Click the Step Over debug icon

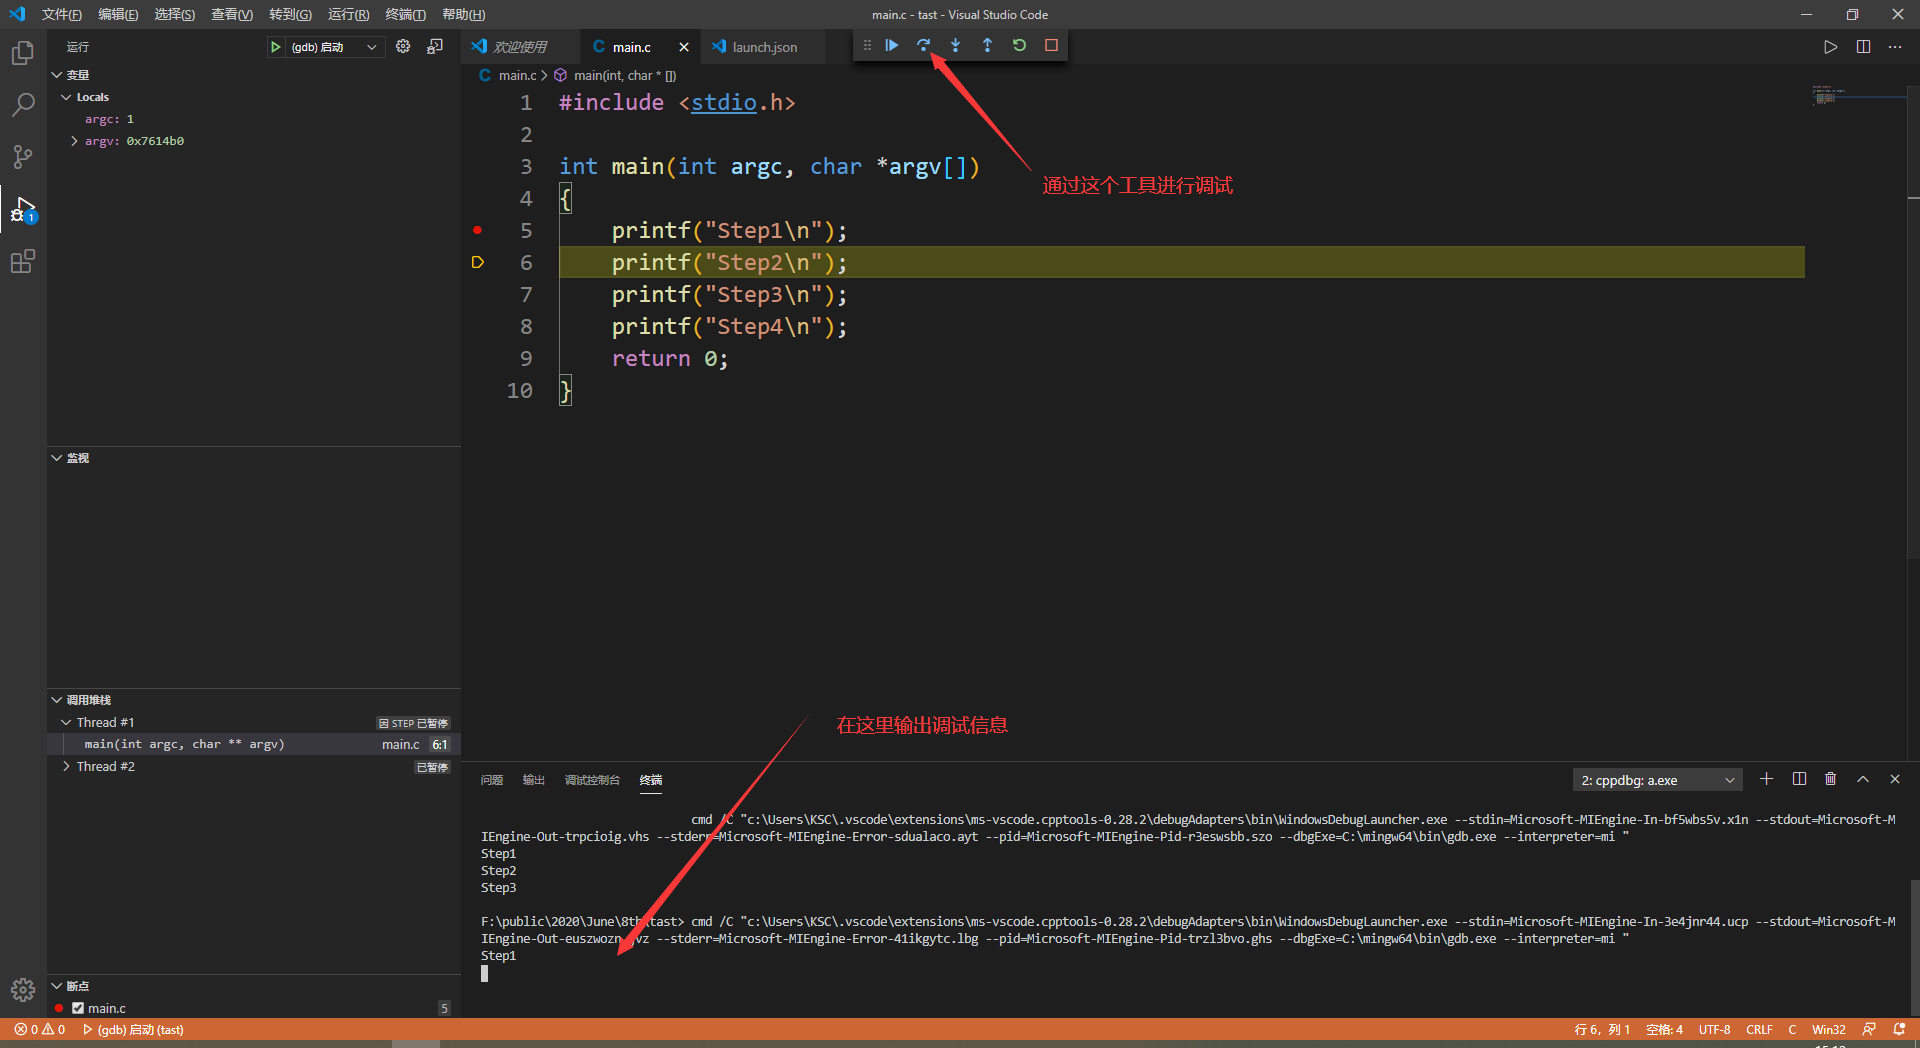[923, 45]
